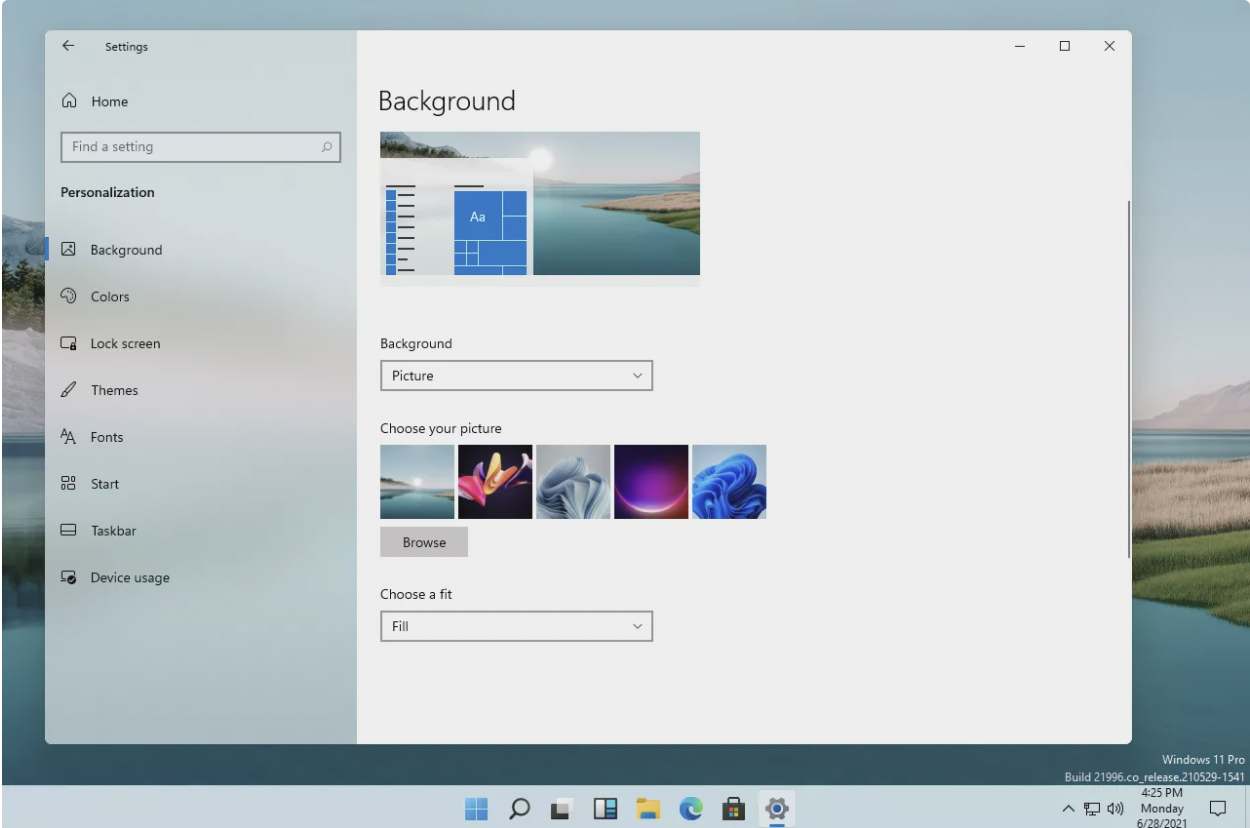The image size is (1250, 828).
Task: Maximize the Settings window
Action: (1065, 46)
